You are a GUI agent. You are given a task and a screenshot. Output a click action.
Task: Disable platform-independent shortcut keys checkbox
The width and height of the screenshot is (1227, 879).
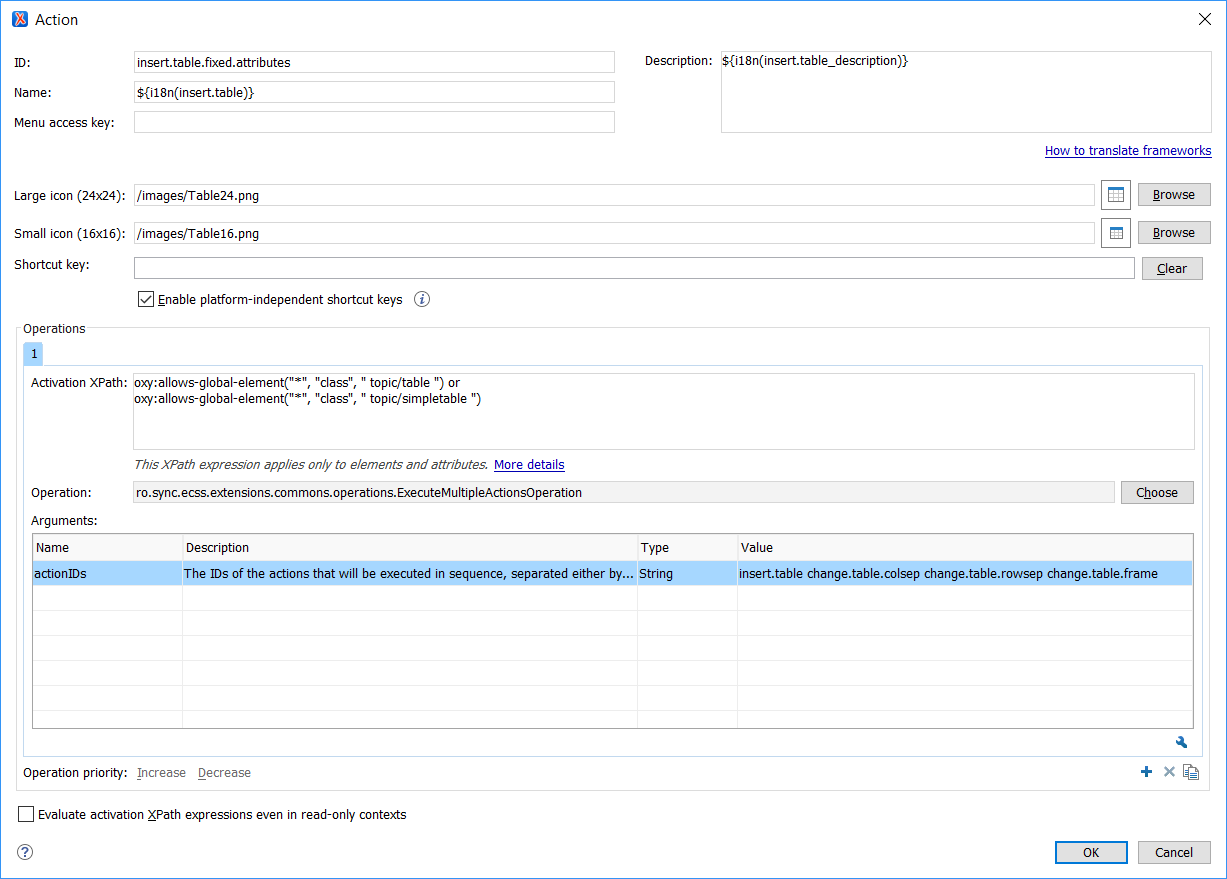[146, 299]
